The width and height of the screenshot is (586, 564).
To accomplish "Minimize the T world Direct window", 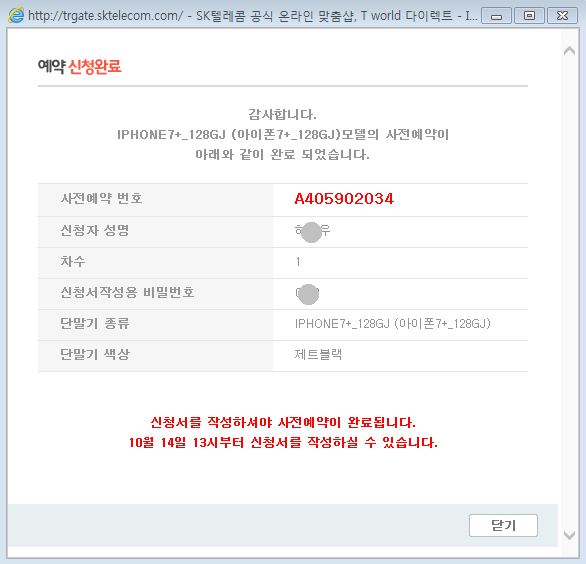I will pos(496,16).
